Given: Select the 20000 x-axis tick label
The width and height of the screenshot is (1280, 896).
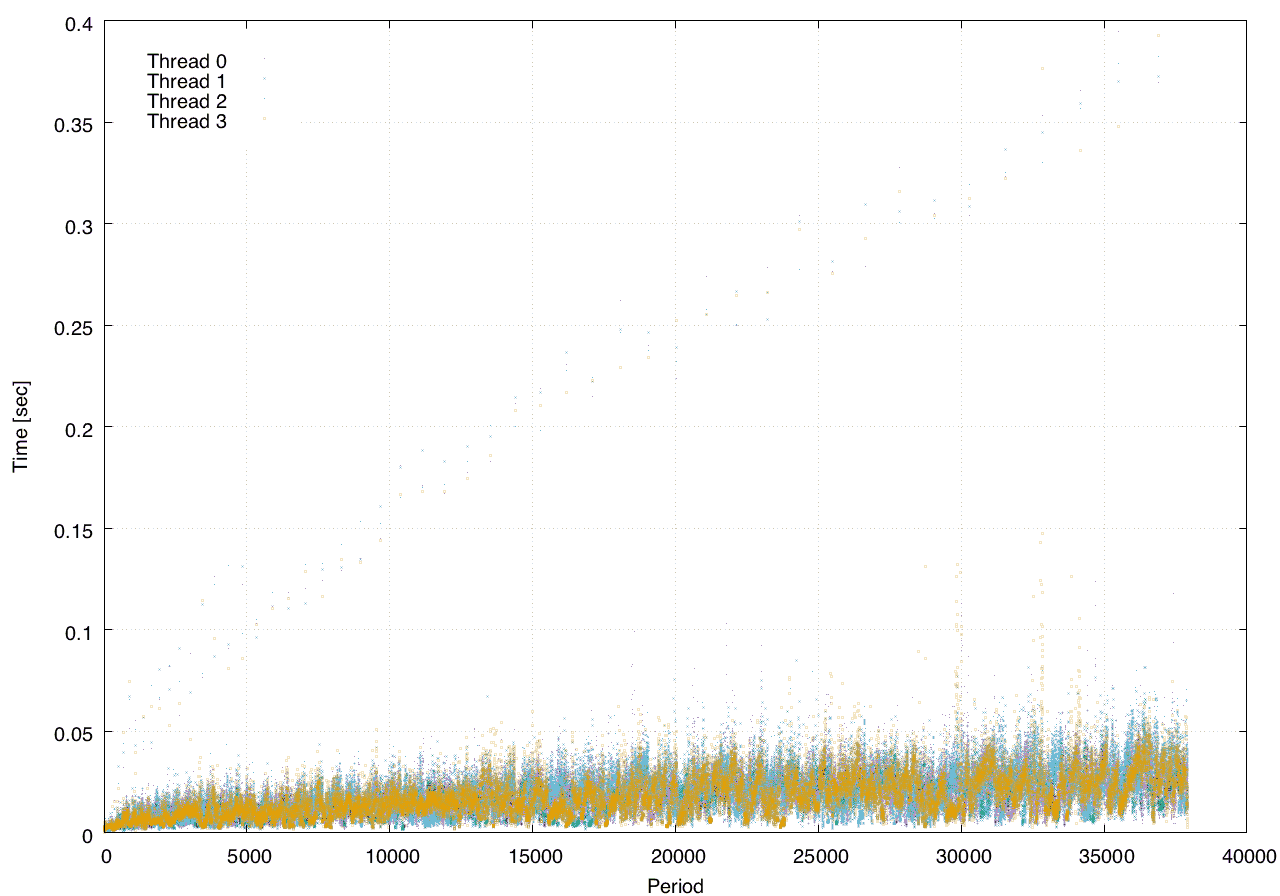Looking at the screenshot, I should pos(676,856).
